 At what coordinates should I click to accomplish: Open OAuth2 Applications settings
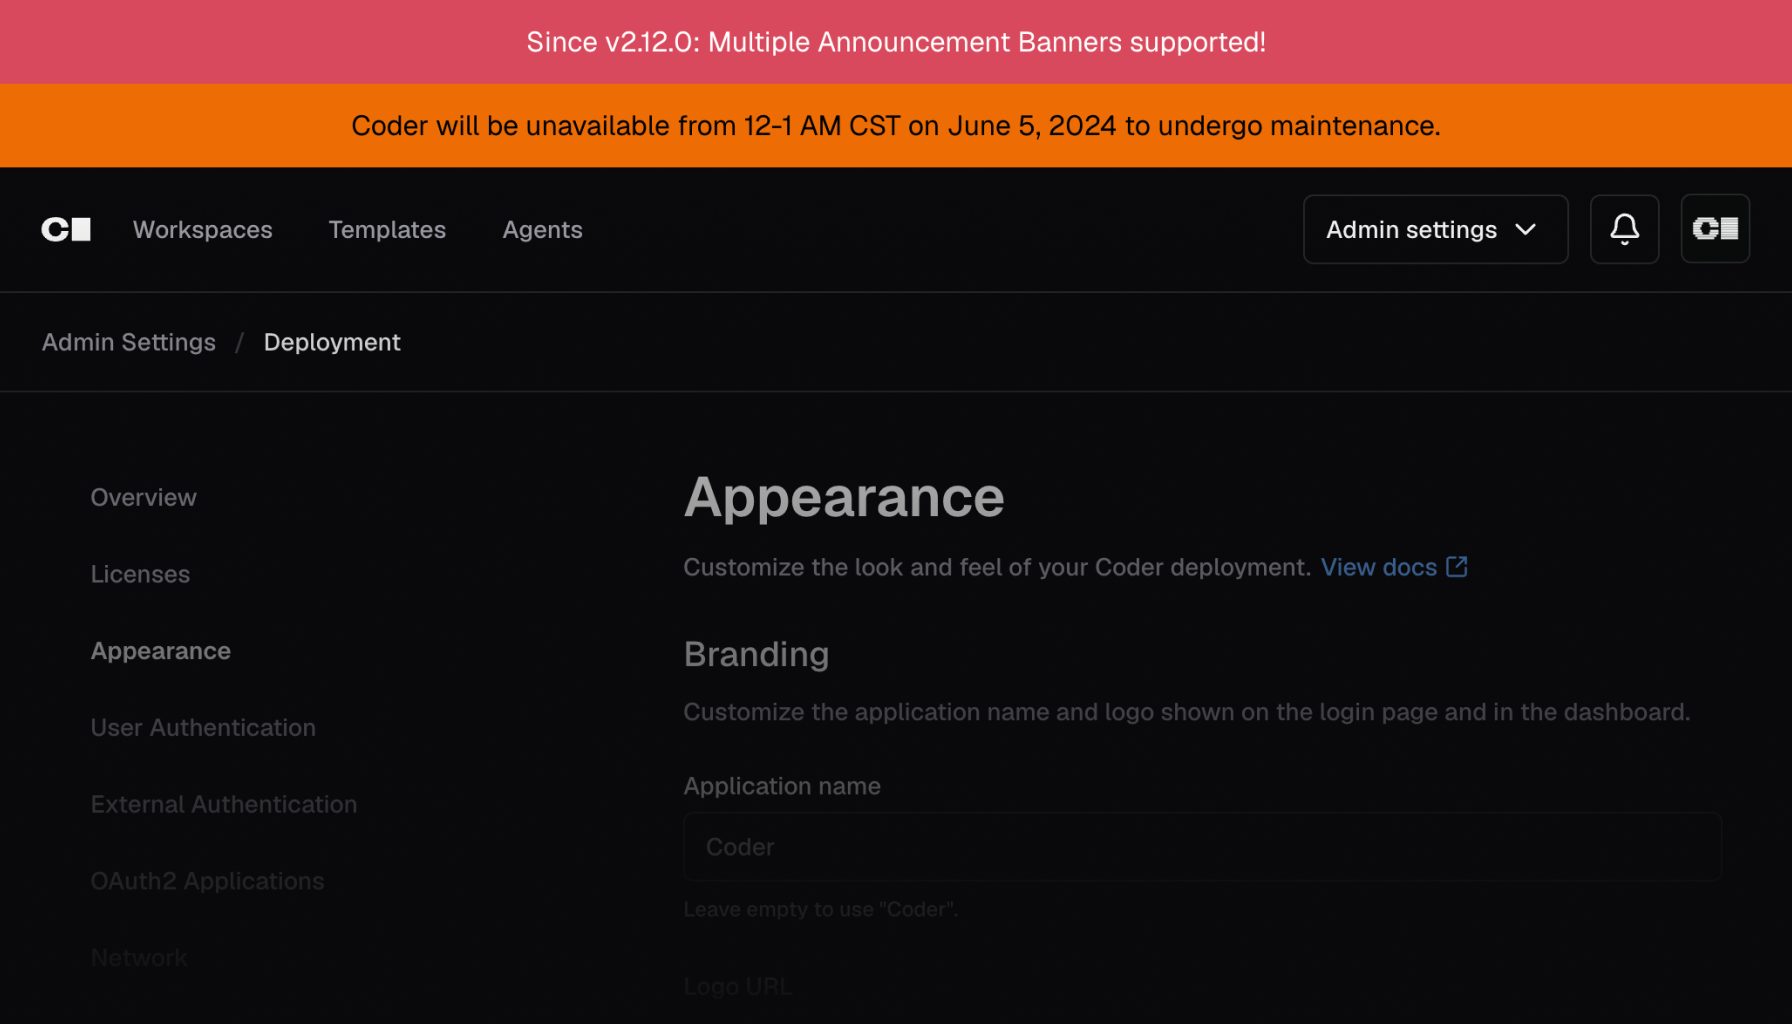208,881
